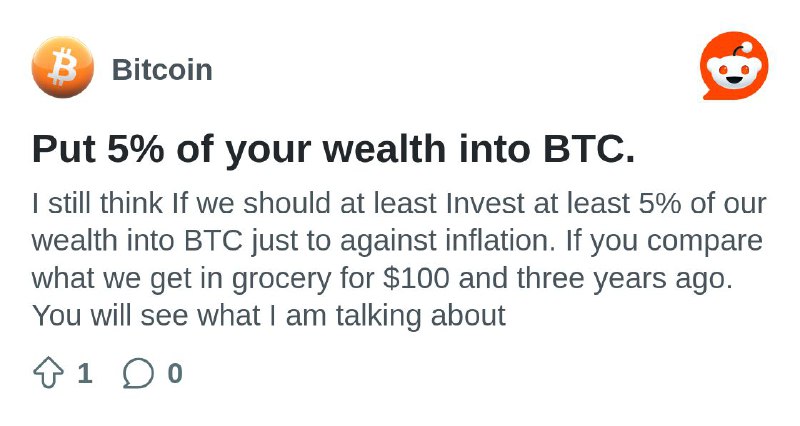The width and height of the screenshot is (800, 426).
Task: Click the upvote count number 1
Action: pyautogui.click(x=85, y=373)
